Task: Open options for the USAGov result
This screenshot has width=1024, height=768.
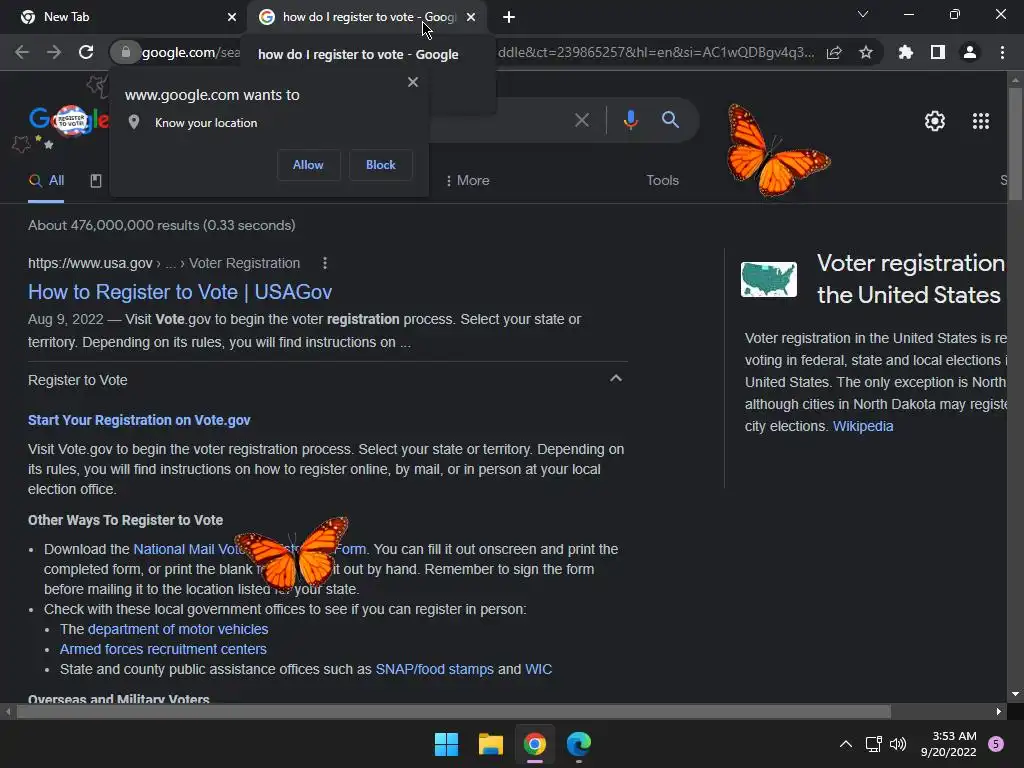Action: coord(325,263)
